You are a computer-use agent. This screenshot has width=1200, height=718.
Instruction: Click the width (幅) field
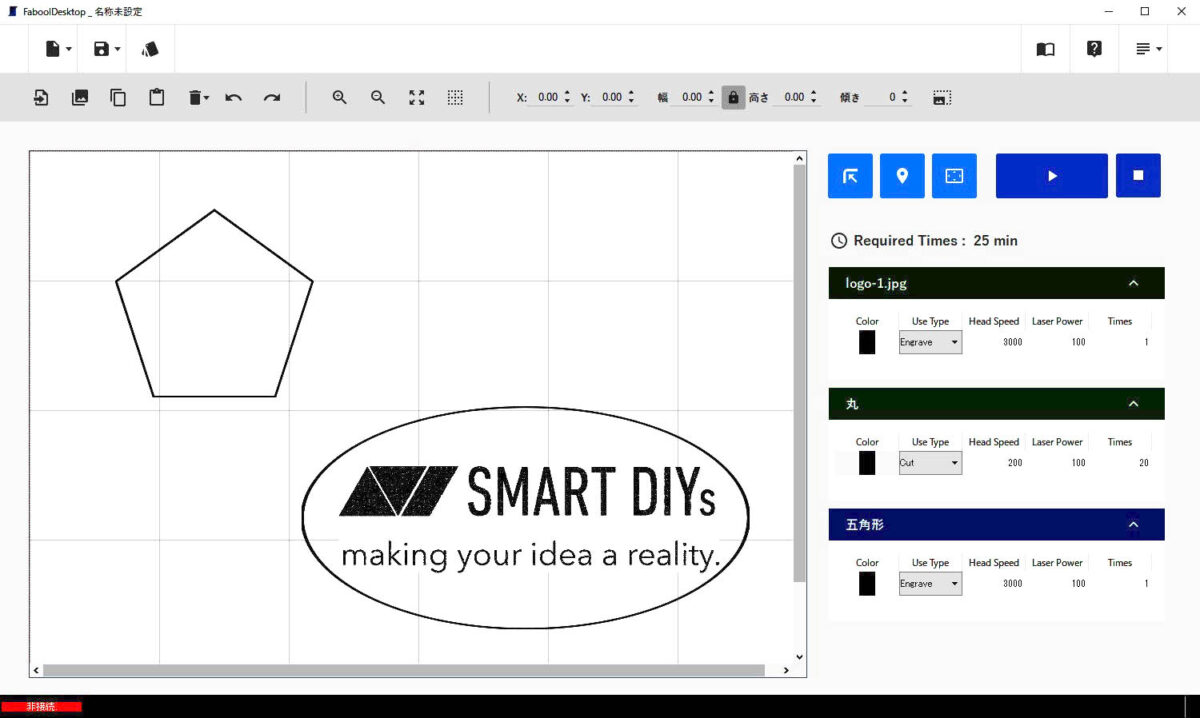690,97
